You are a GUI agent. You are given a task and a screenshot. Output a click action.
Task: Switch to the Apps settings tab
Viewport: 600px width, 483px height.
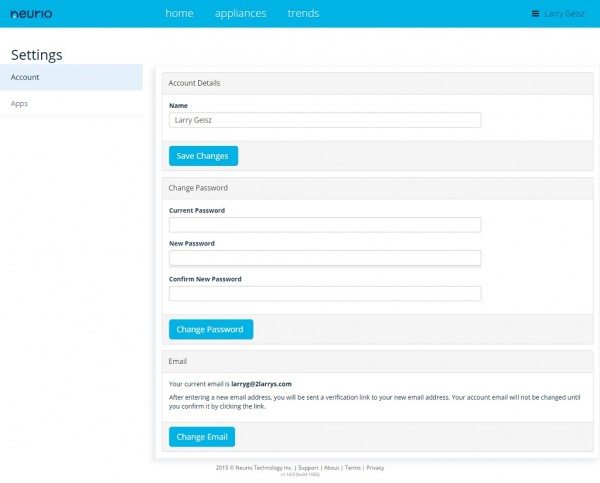72,103
